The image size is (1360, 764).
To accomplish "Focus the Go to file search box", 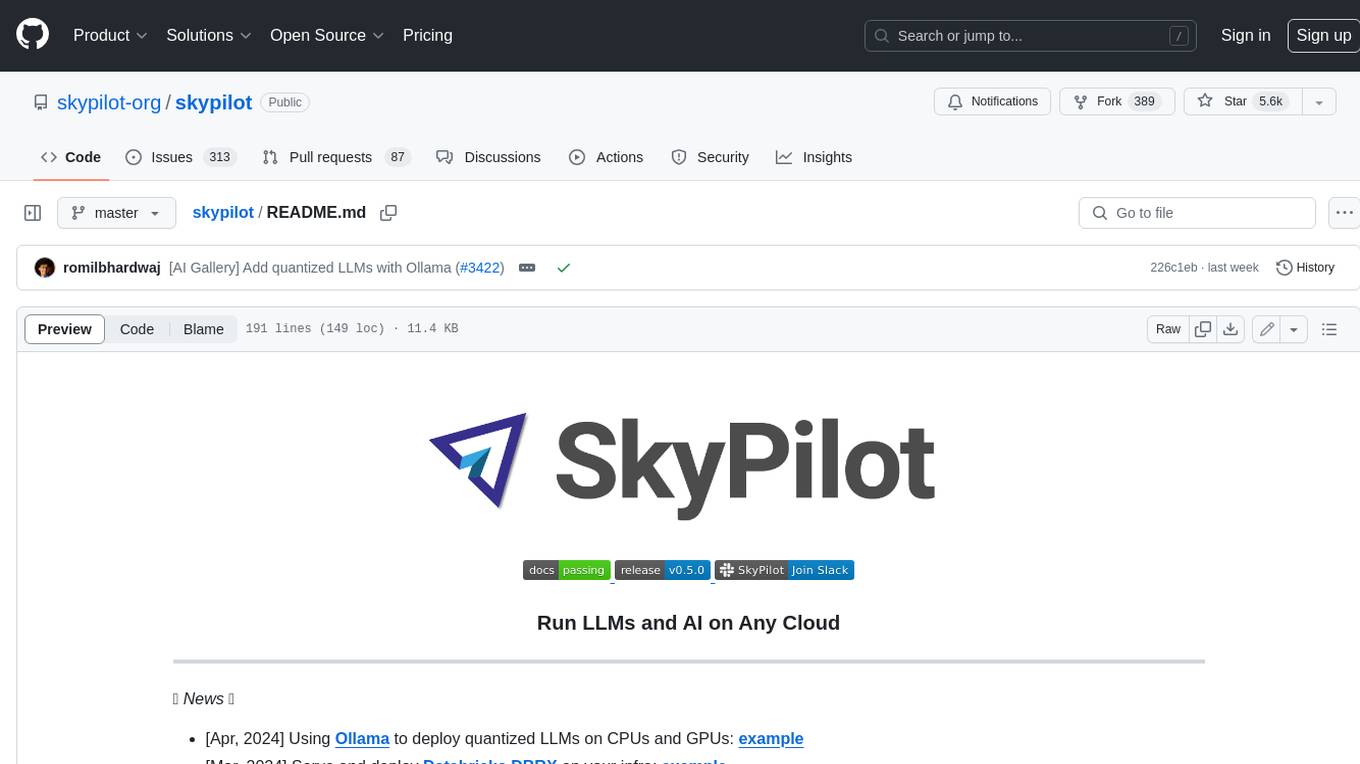I will (x=1197, y=213).
